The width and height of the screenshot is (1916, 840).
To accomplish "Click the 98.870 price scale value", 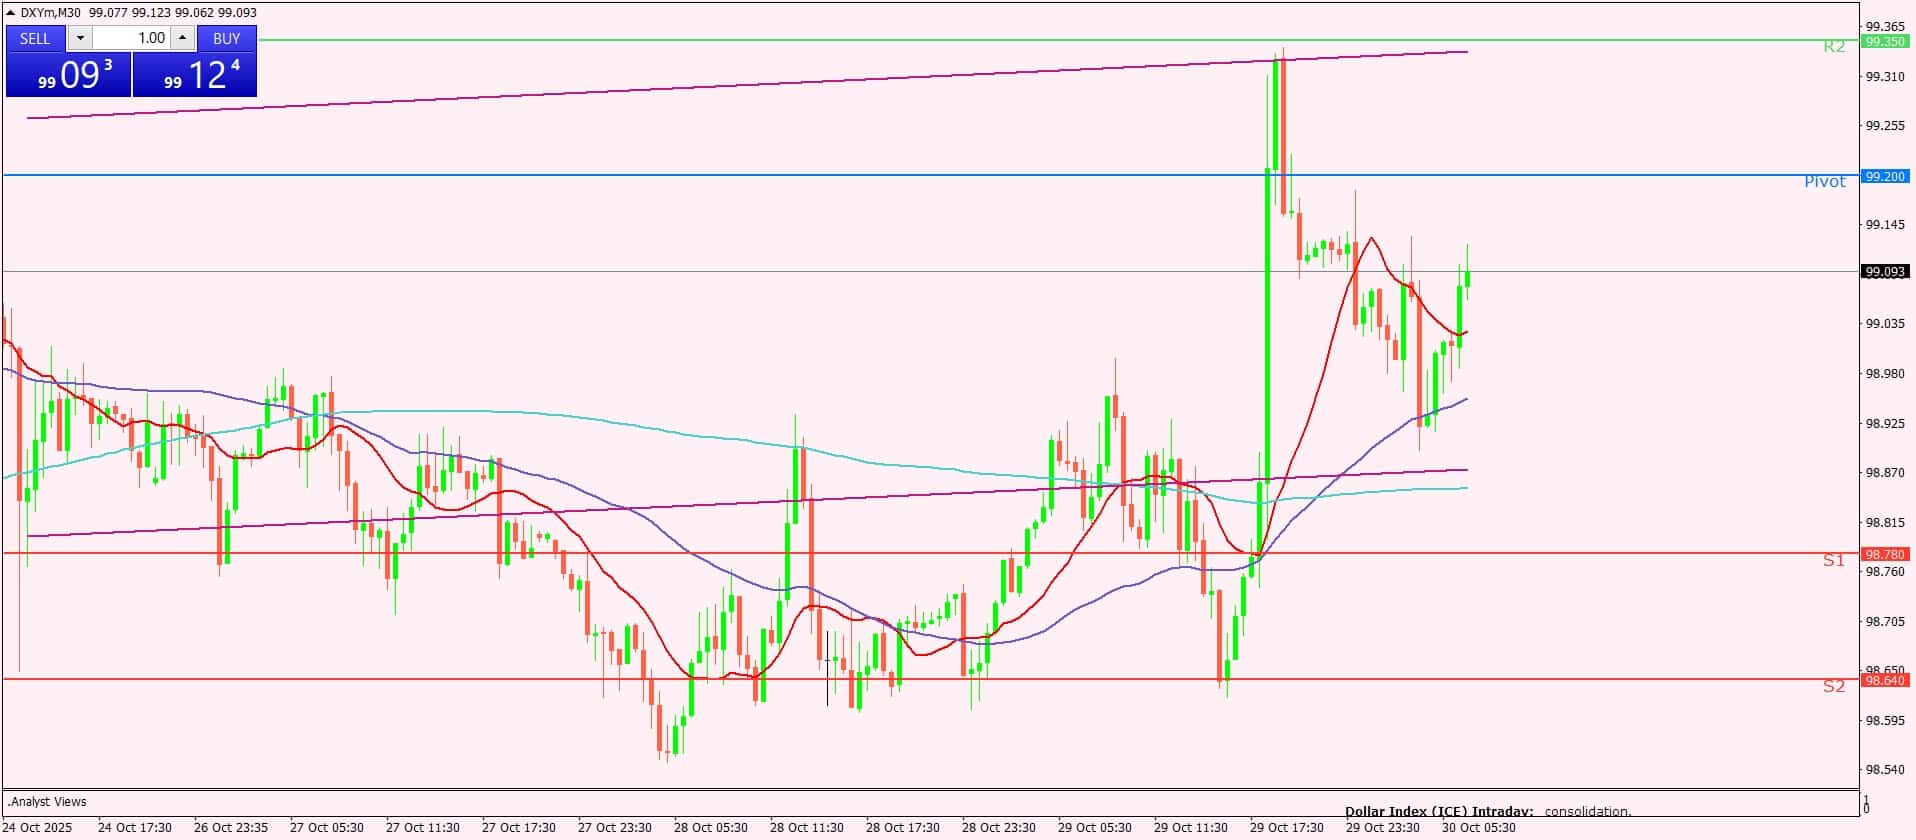I will coord(1885,472).
